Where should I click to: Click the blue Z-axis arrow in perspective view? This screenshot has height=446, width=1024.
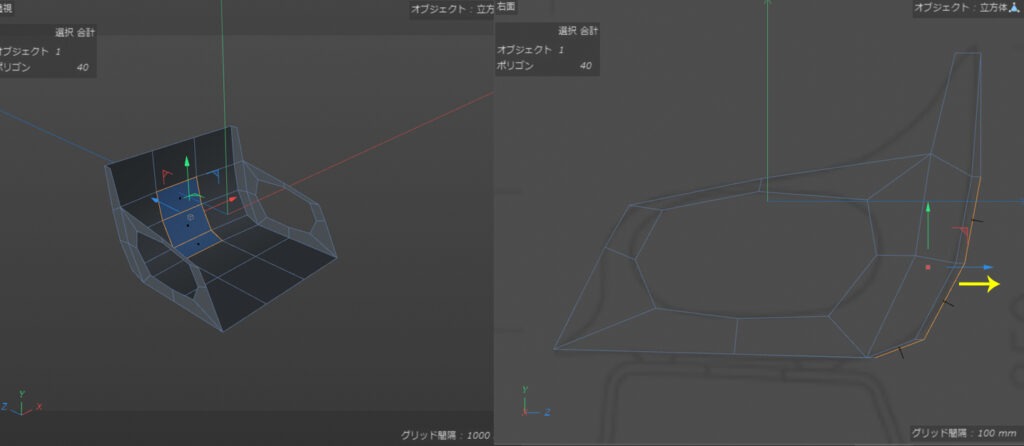157,202
